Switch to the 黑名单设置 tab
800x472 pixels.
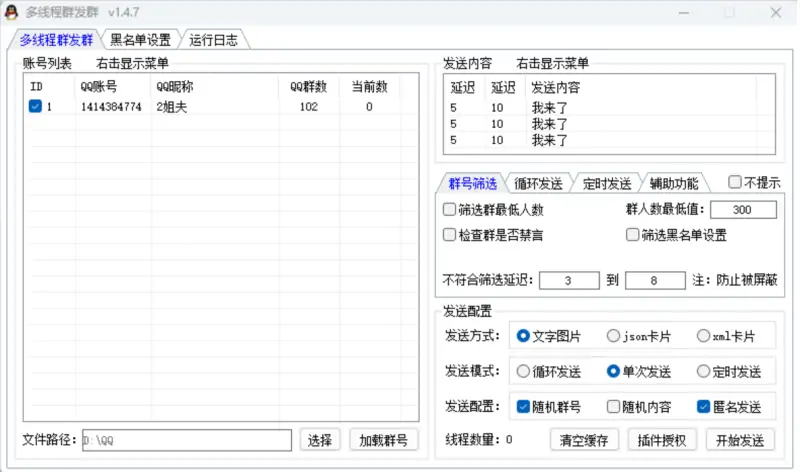click(140, 40)
